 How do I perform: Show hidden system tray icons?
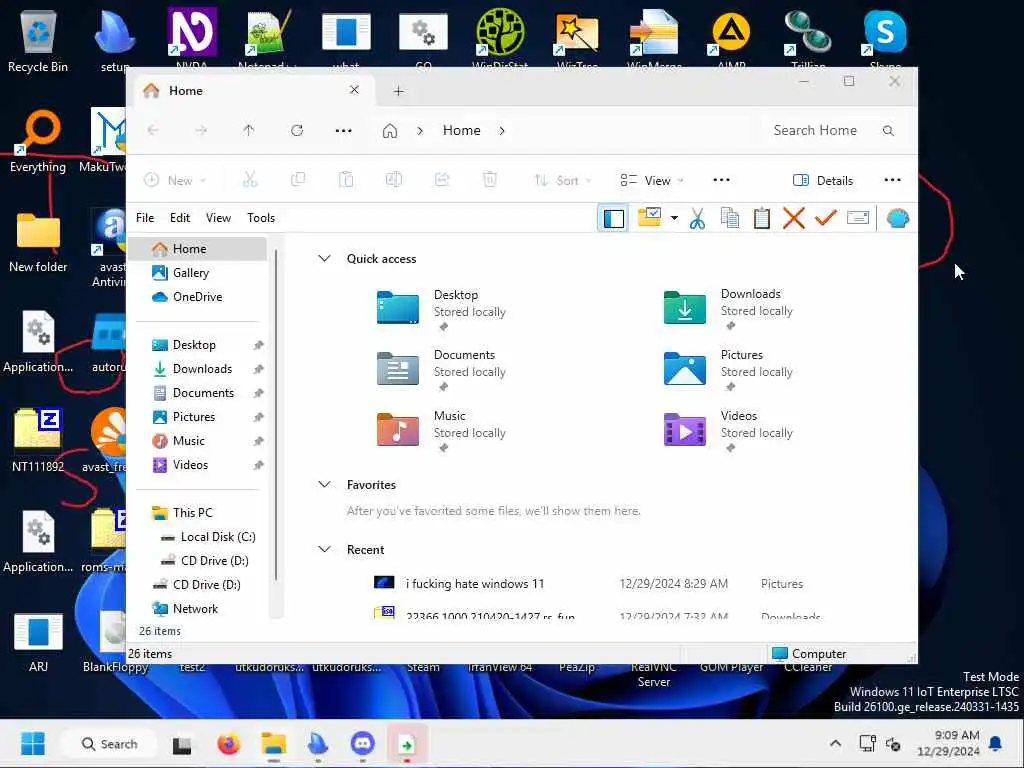835,743
